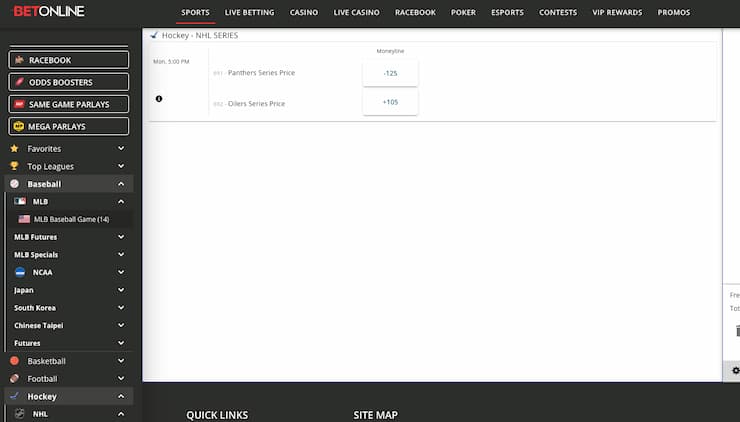The height and width of the screenshot is (422, 740).
Task: Open the Casino tab
Action: (x=303, y=12)
